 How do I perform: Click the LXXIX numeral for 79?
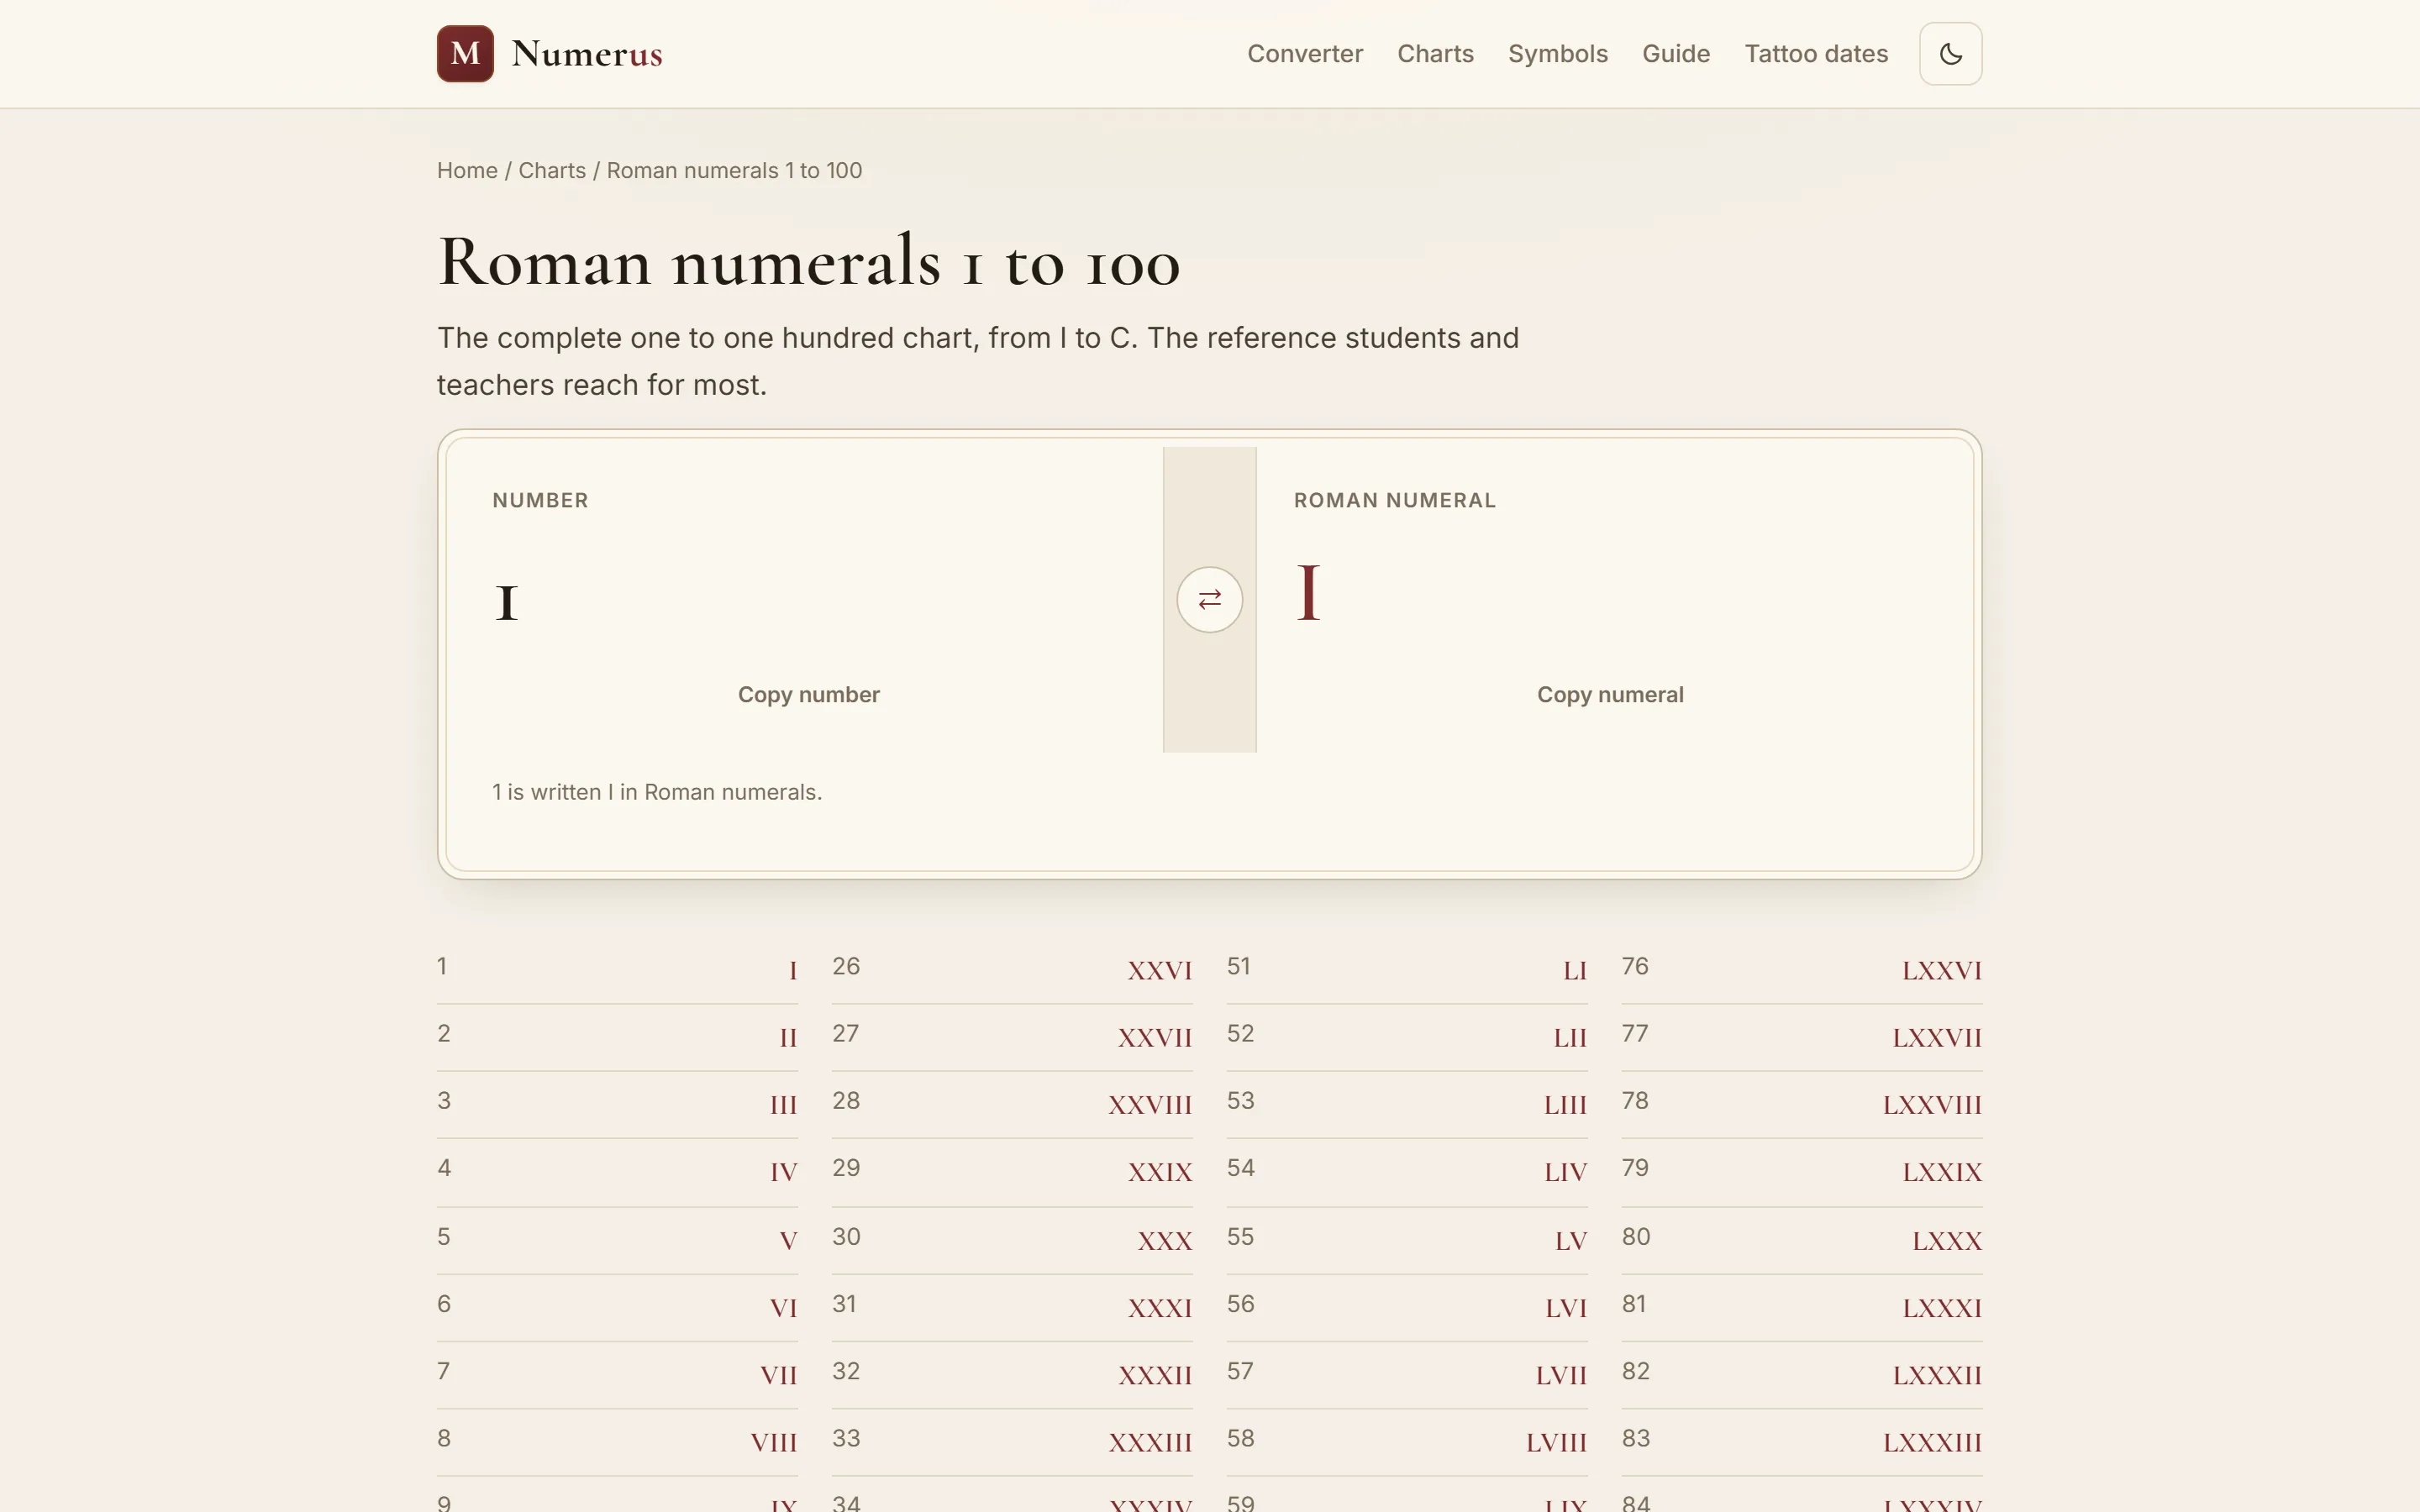(1941, 1172)
